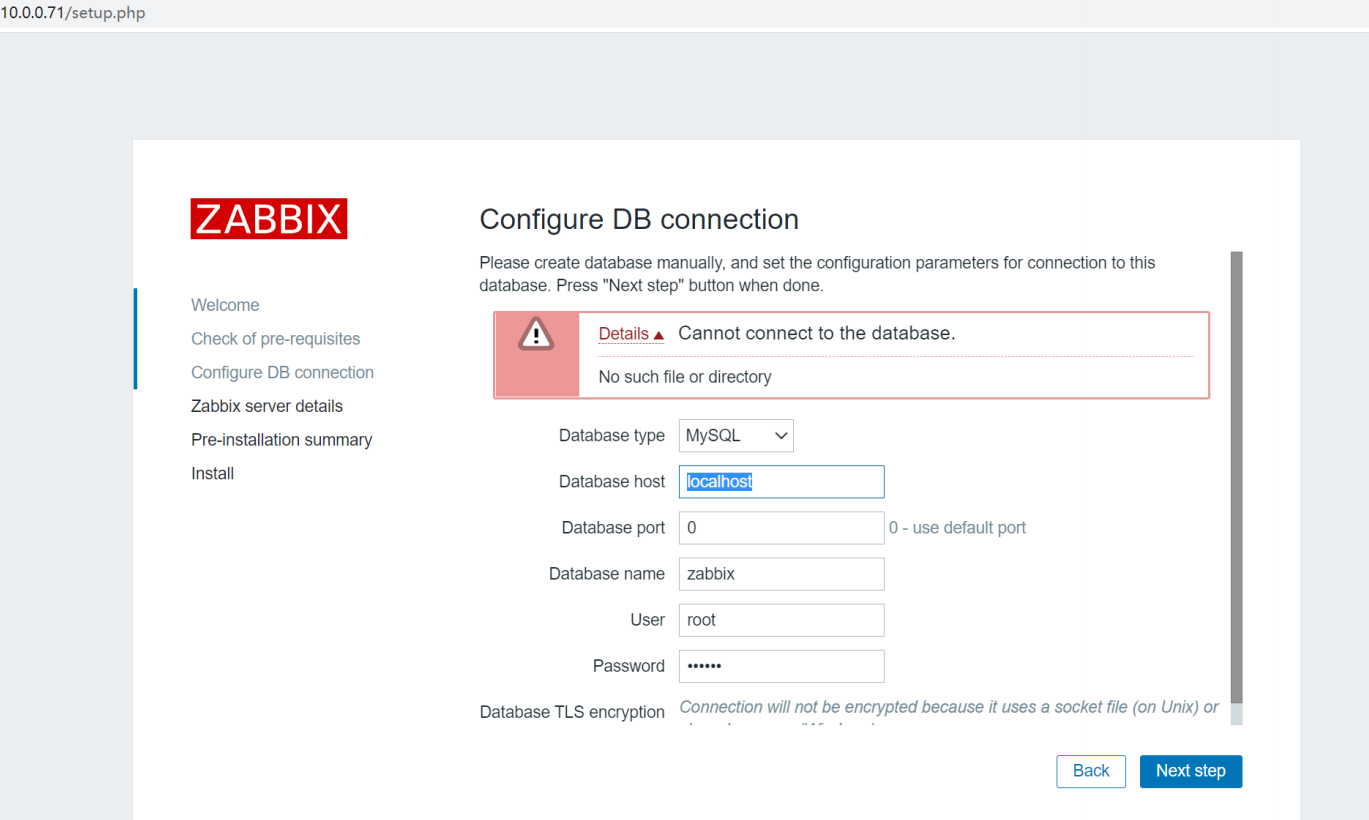Click the 'Configure DB connection' heading
1369x820 pixels.
tap(639, 219)
